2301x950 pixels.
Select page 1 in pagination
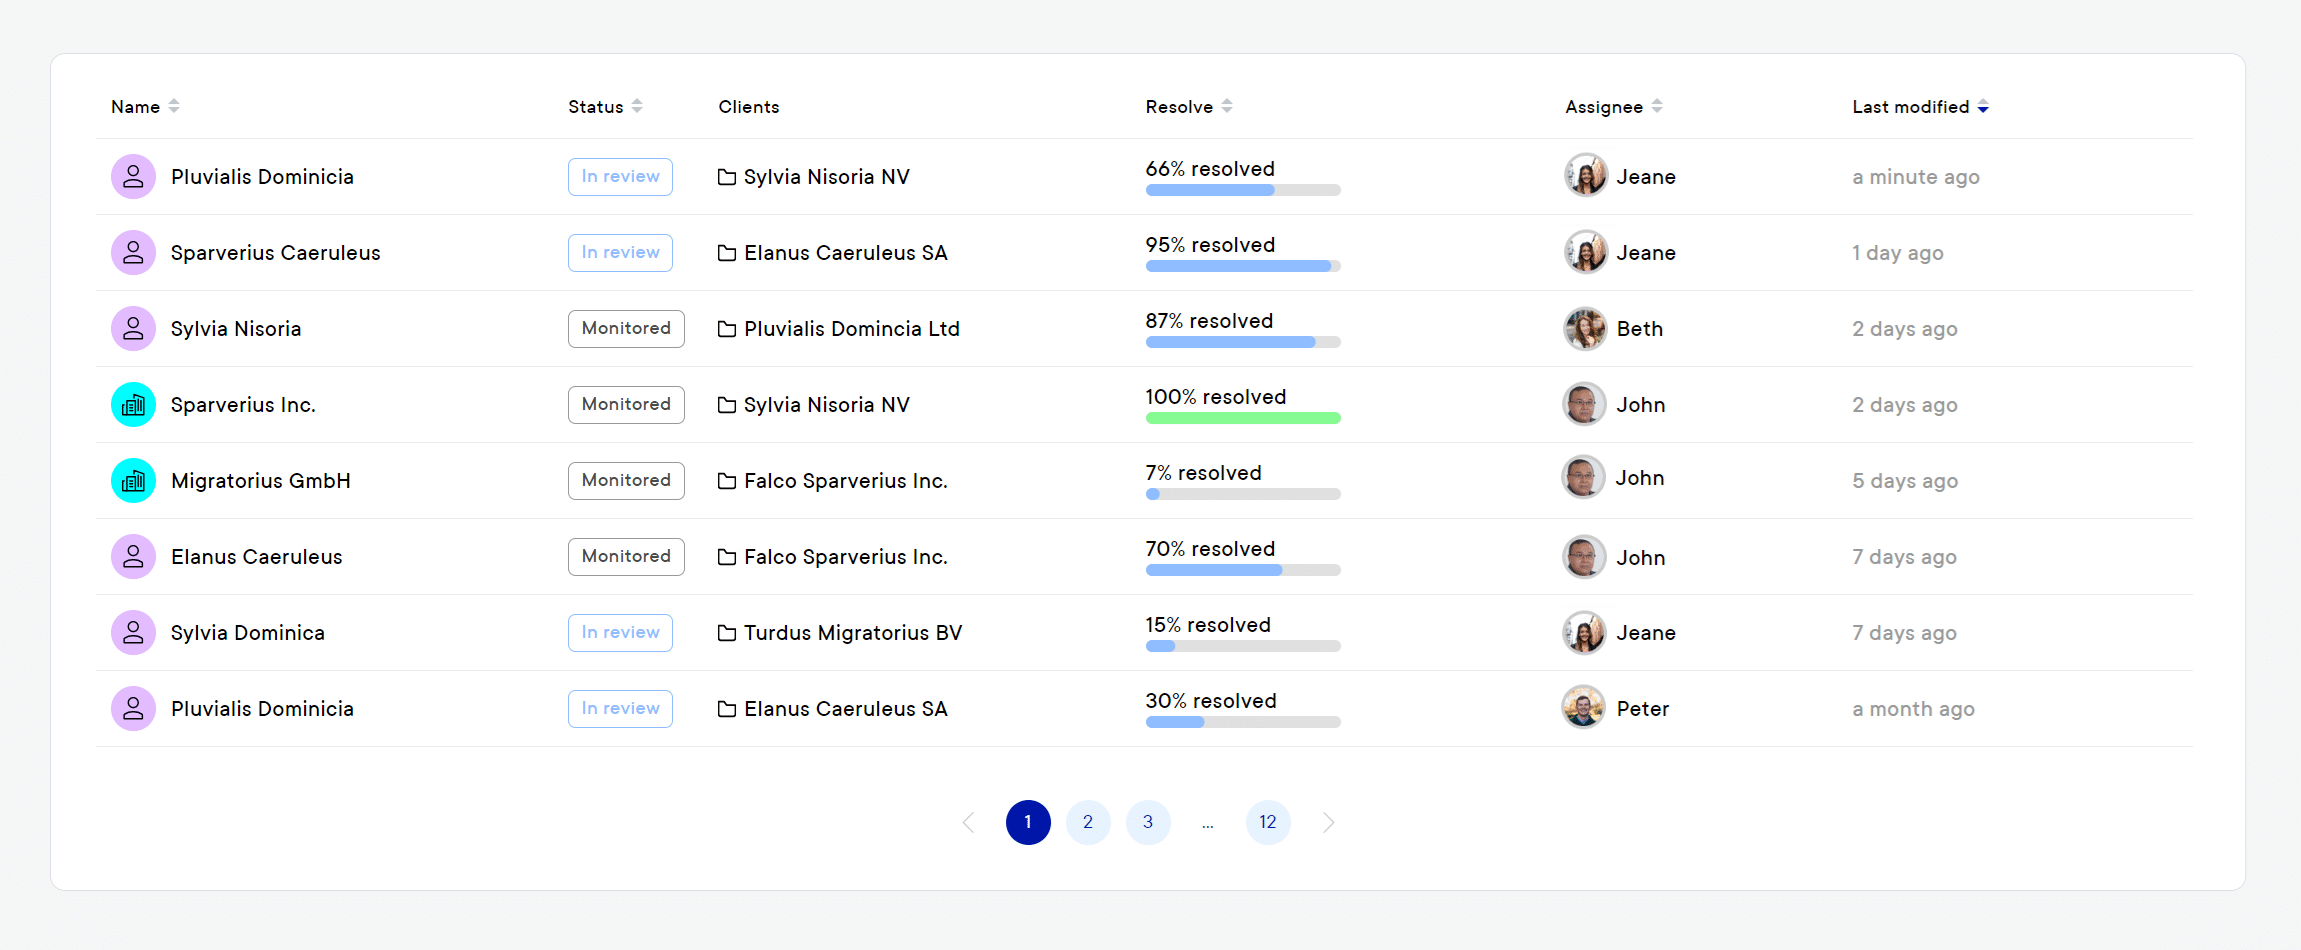[x=1028, y=823]
